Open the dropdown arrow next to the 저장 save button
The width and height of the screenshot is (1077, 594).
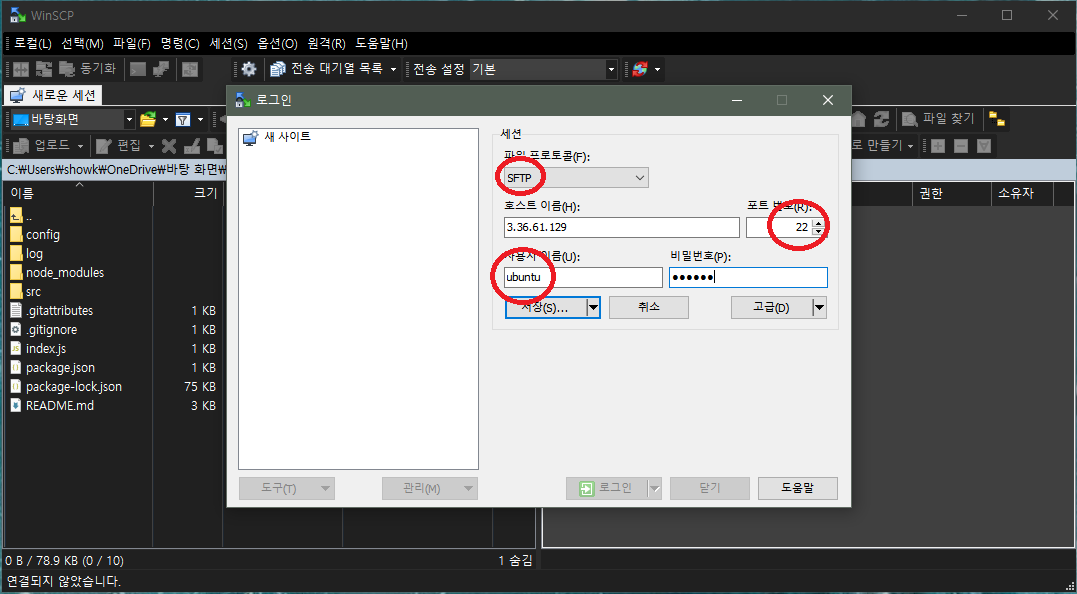(x=593, y=308)
